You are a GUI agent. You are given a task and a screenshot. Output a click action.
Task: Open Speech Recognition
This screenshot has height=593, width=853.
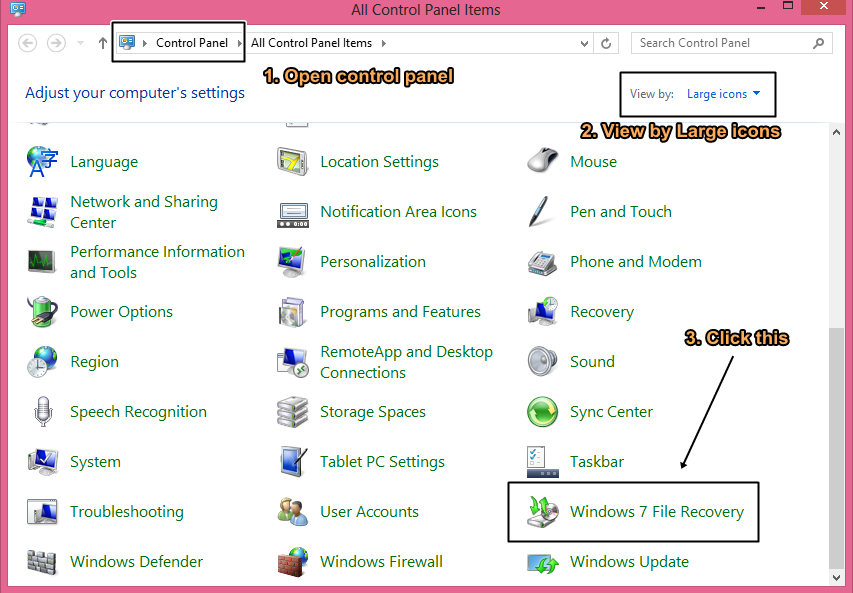point(139,411)
